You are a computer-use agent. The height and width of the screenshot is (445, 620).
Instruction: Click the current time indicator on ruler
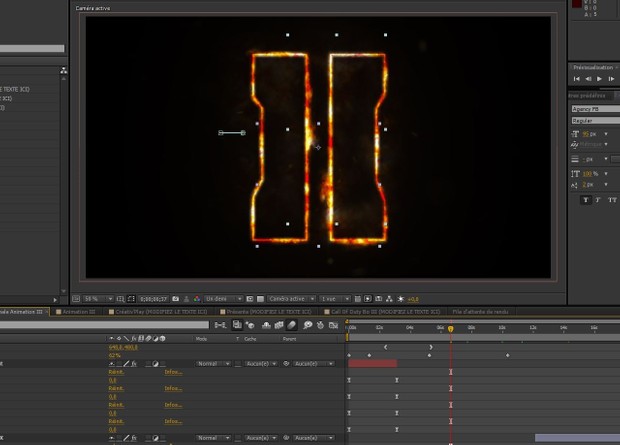(450, 329)
